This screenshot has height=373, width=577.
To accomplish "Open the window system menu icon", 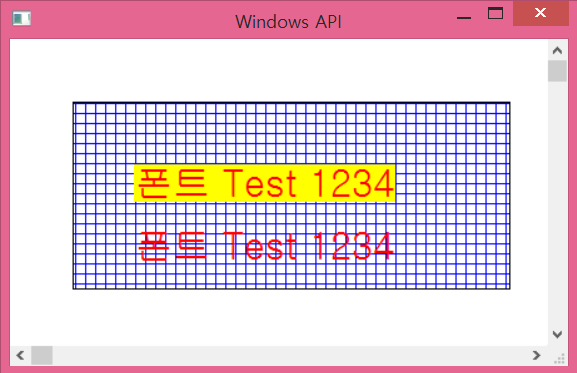I will click(x=21, y=18).
